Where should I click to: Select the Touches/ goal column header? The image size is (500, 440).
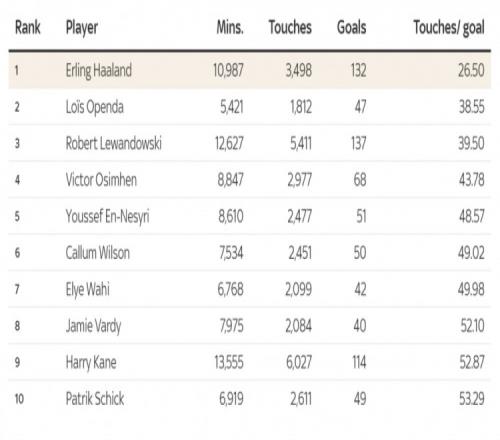[x=449, y=28]
